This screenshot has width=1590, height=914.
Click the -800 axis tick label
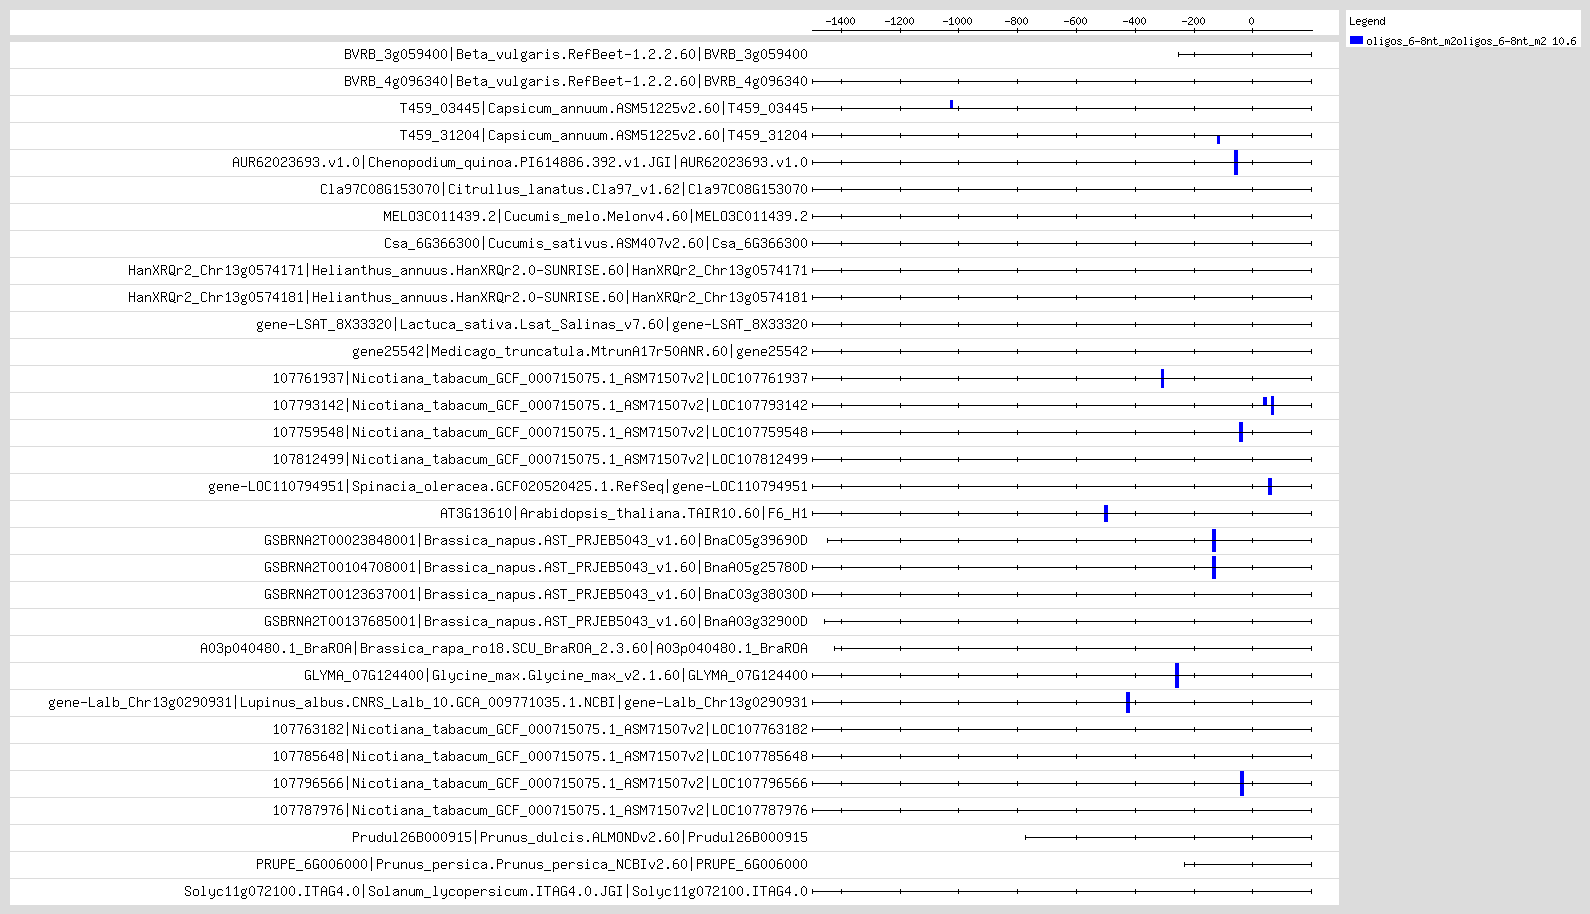point(1016,21)
